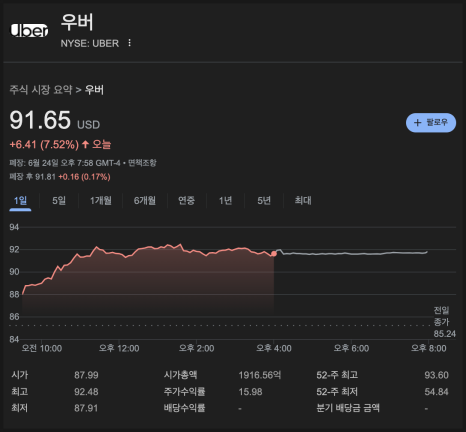The width and height of the screenshot is (466, 432).
Task: Click the 분기 배당금 금액 label
Action: (x=348, y=408)
